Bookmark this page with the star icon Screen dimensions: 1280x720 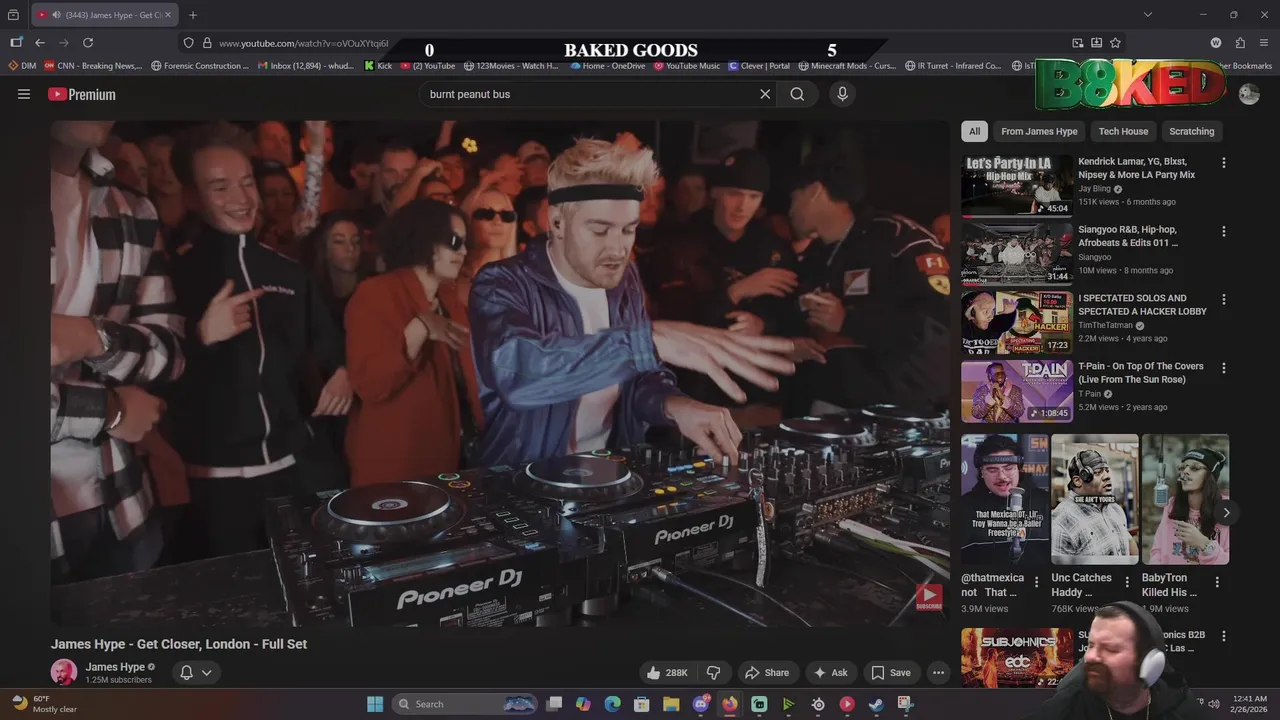[x=1115, y=43]
